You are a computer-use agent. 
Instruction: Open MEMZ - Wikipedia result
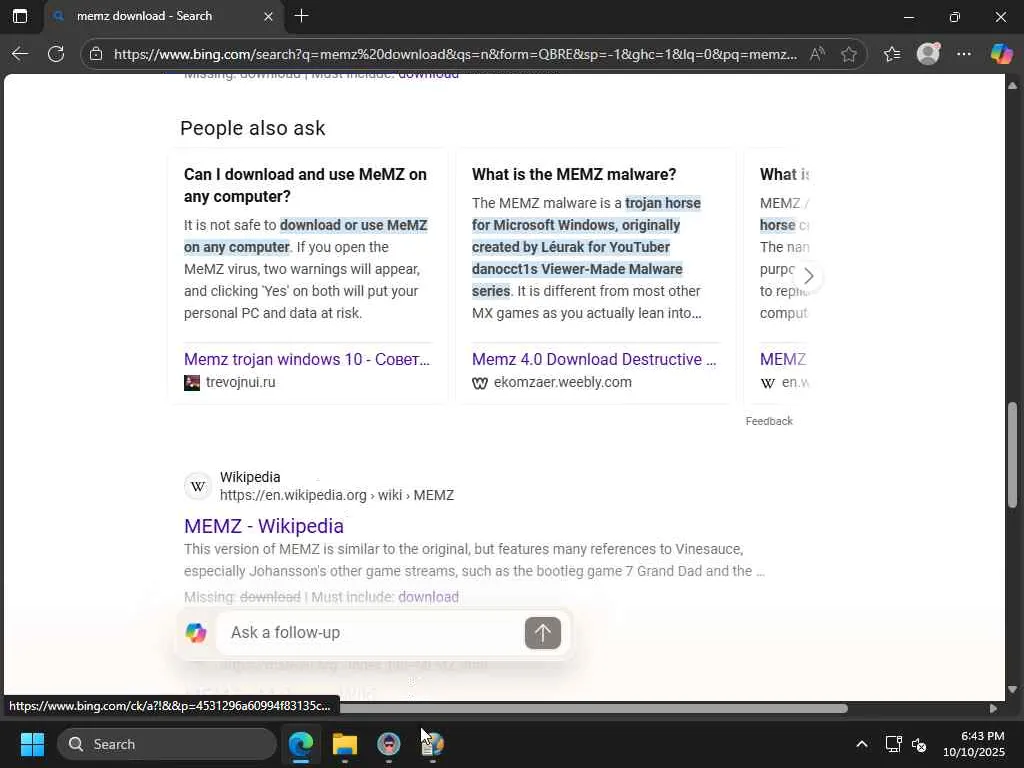tap(264, 526)
